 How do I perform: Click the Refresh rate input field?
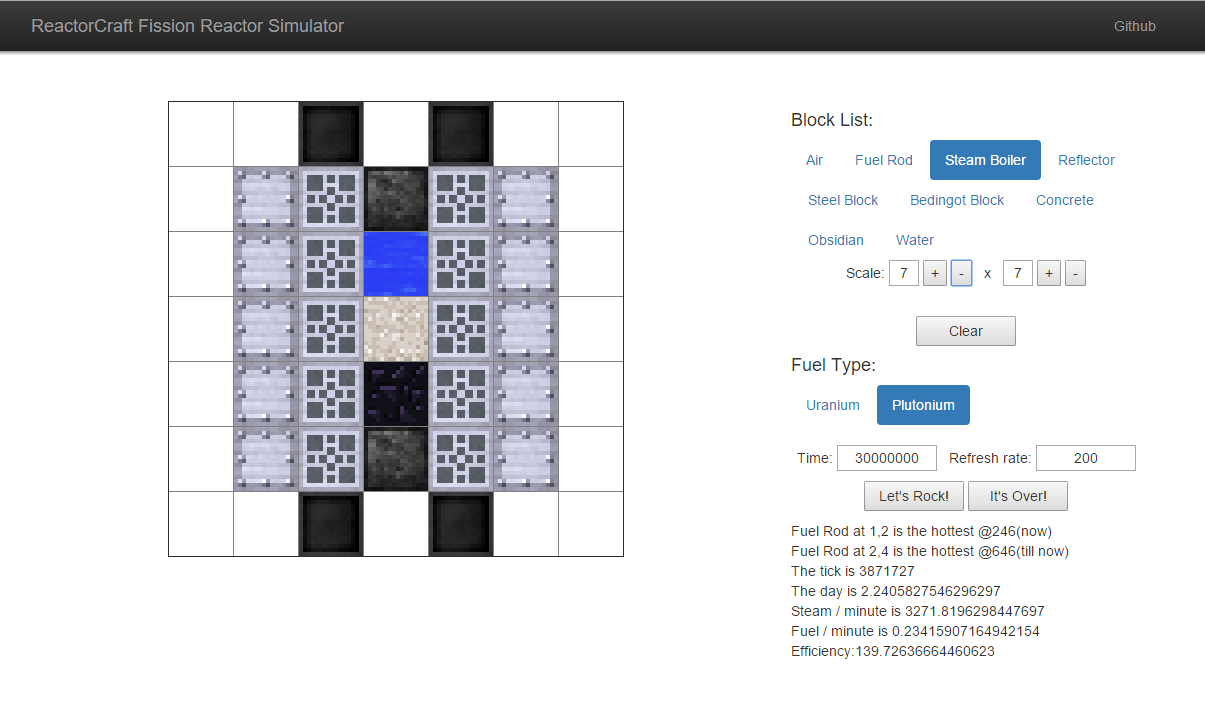1086,458
